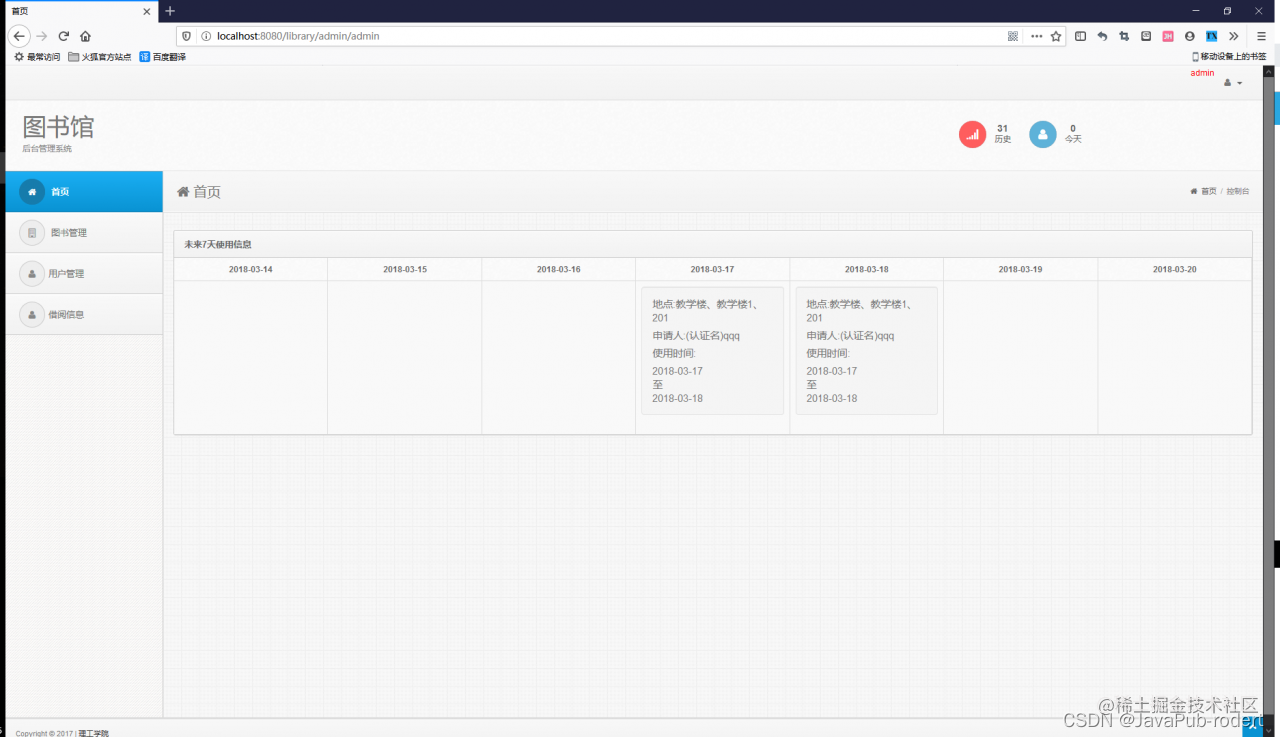
Task: Click the blue TX extension icon
Action: coord(1212,36)
